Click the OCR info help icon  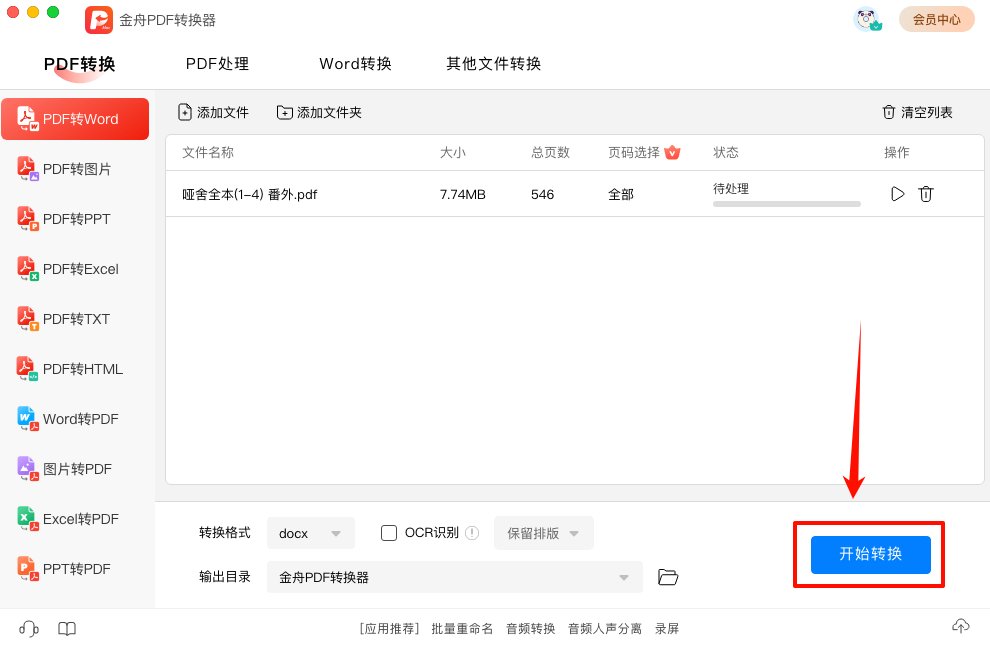472,533
